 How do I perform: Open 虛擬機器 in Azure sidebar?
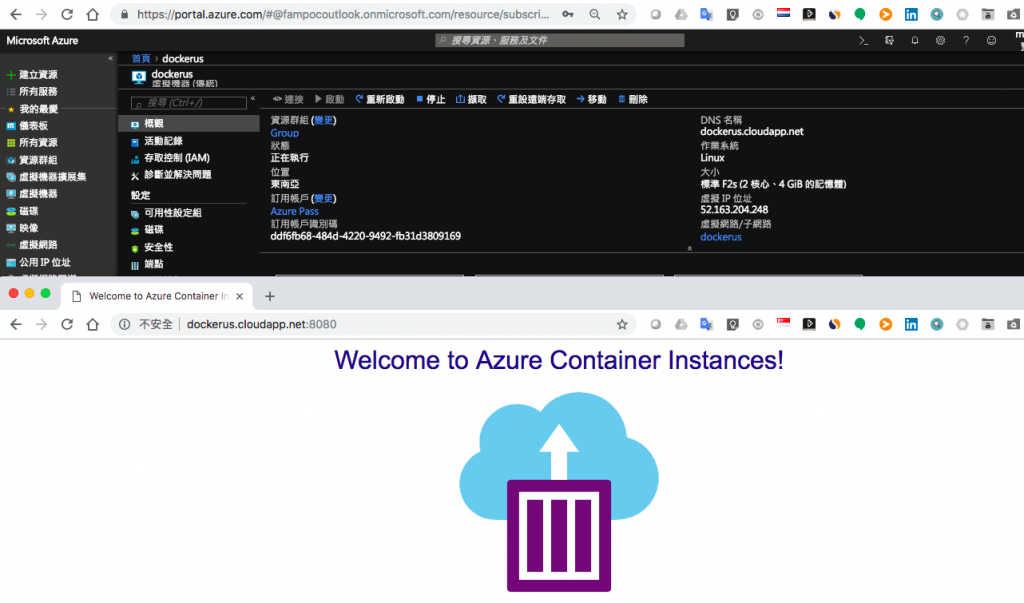tap(38, 194)
